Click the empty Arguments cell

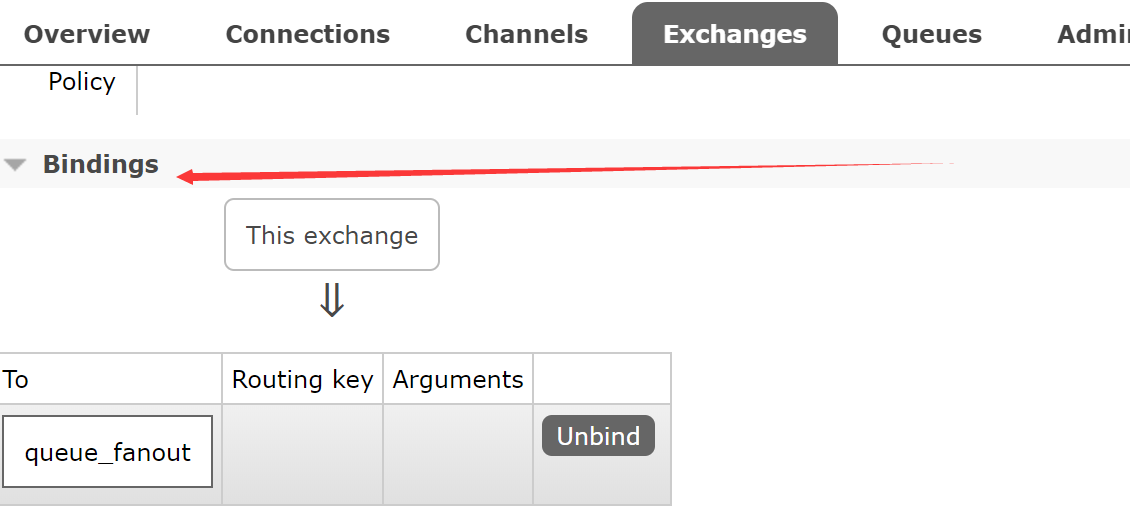[x=458, y=454]
